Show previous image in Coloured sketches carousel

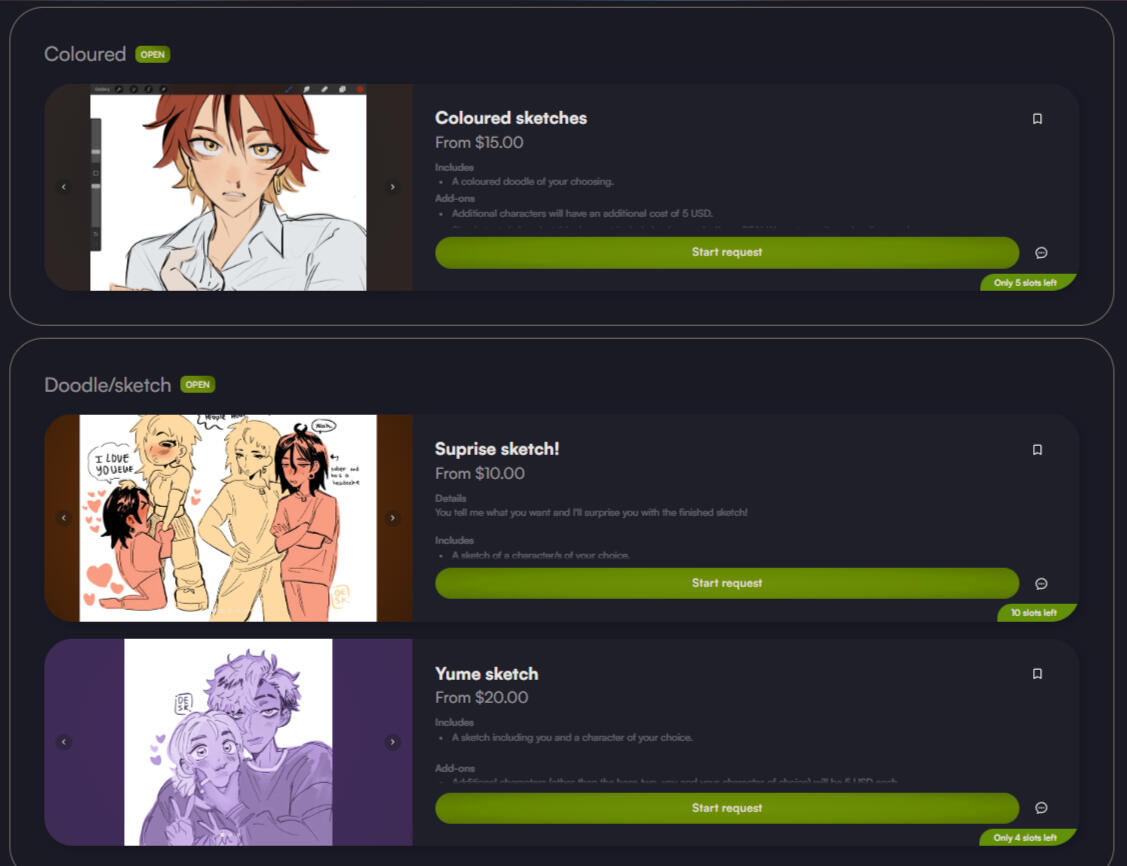[x=64, y=187]
